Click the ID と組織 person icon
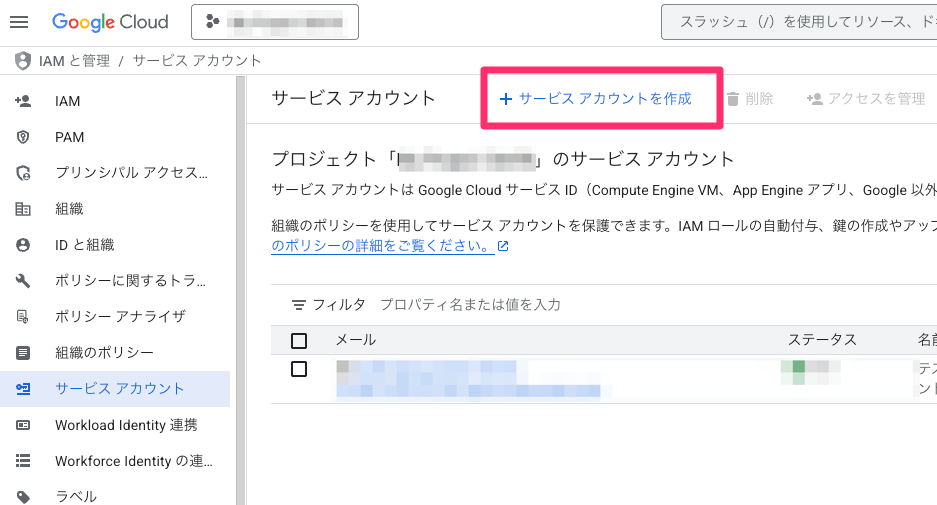 tap(23, 244)
